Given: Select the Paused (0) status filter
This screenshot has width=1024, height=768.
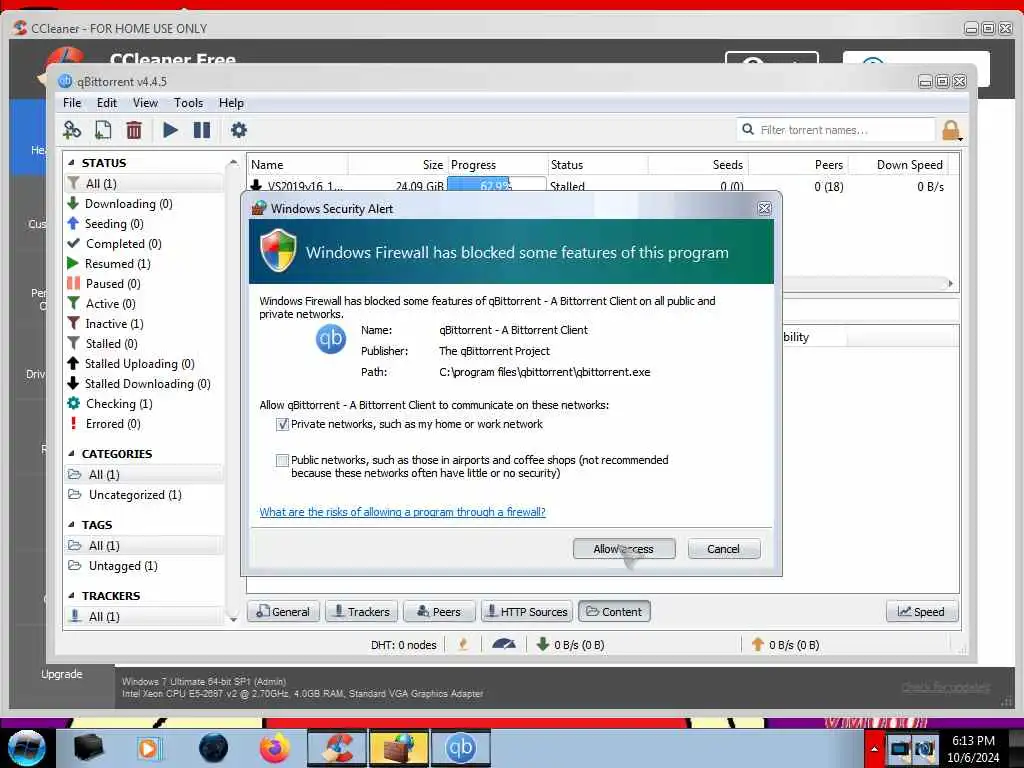Looking at the screenshot, I should pyautogui.click(x=113, y=284).
